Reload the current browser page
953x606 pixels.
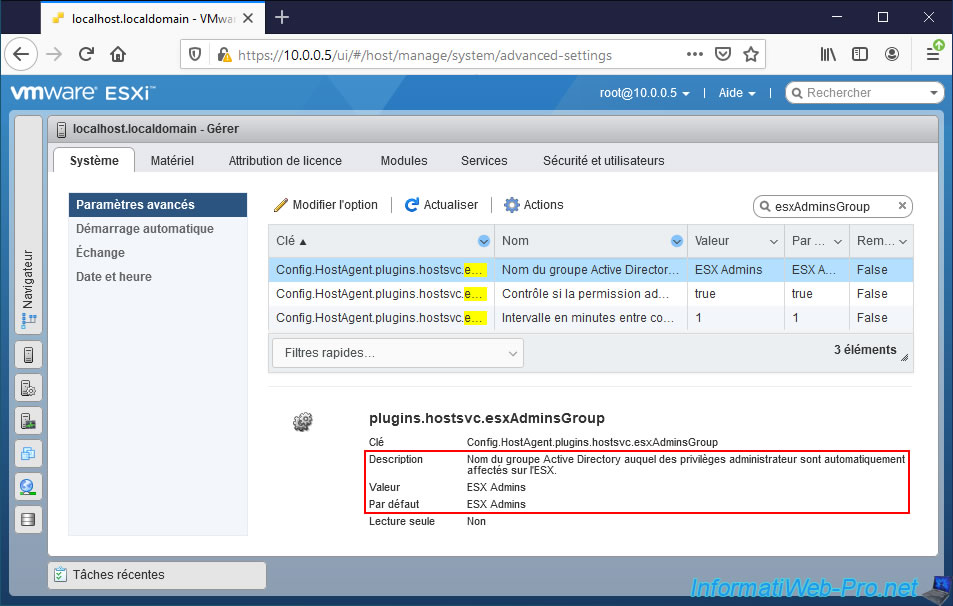click(86, 55)
